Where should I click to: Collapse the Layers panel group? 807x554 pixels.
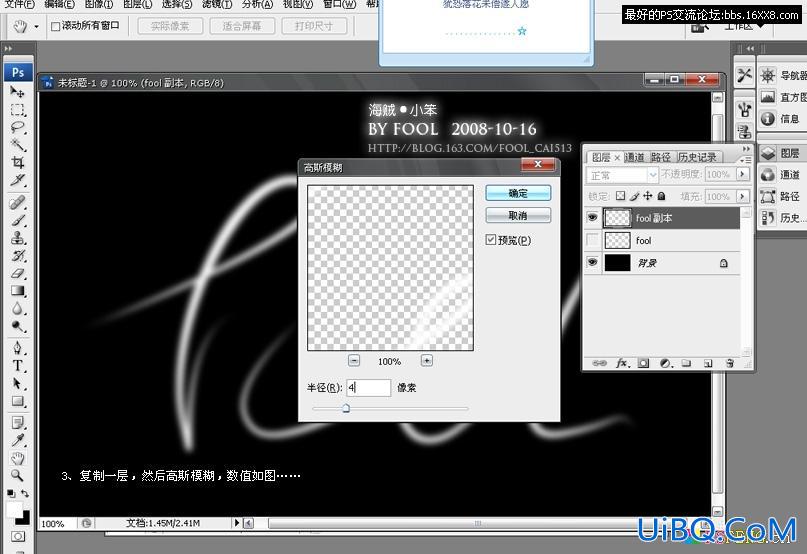746,148
